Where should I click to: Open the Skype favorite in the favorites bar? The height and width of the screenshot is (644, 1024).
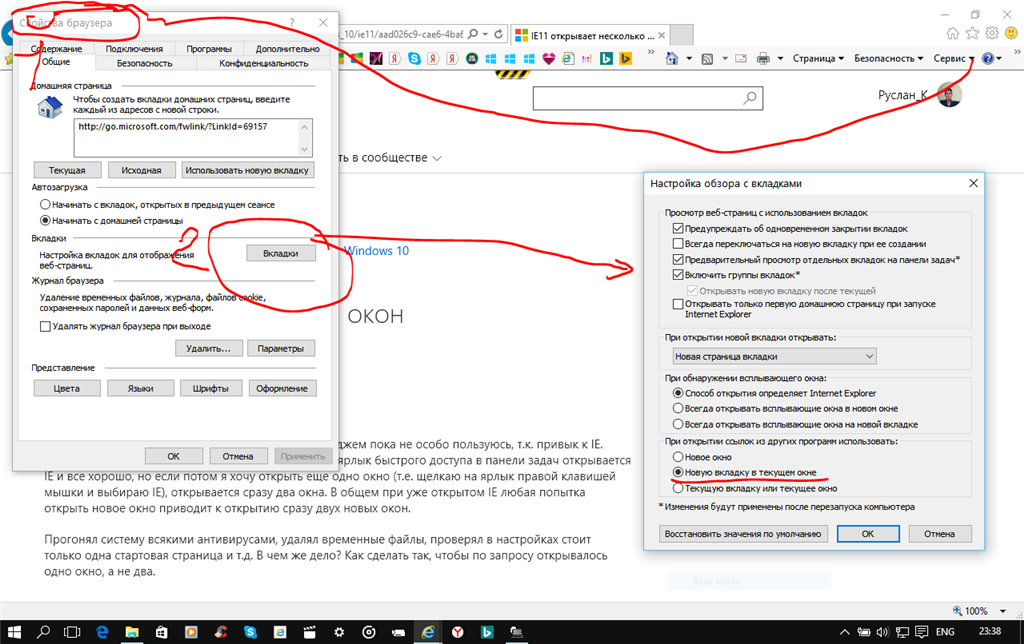414,59
